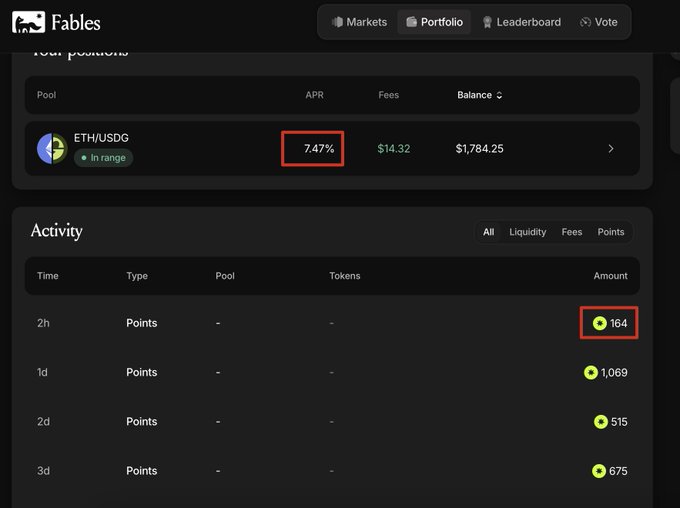Click the Markets icon in navigation
This screenshot has width=680, height=508.
[337, 22]
